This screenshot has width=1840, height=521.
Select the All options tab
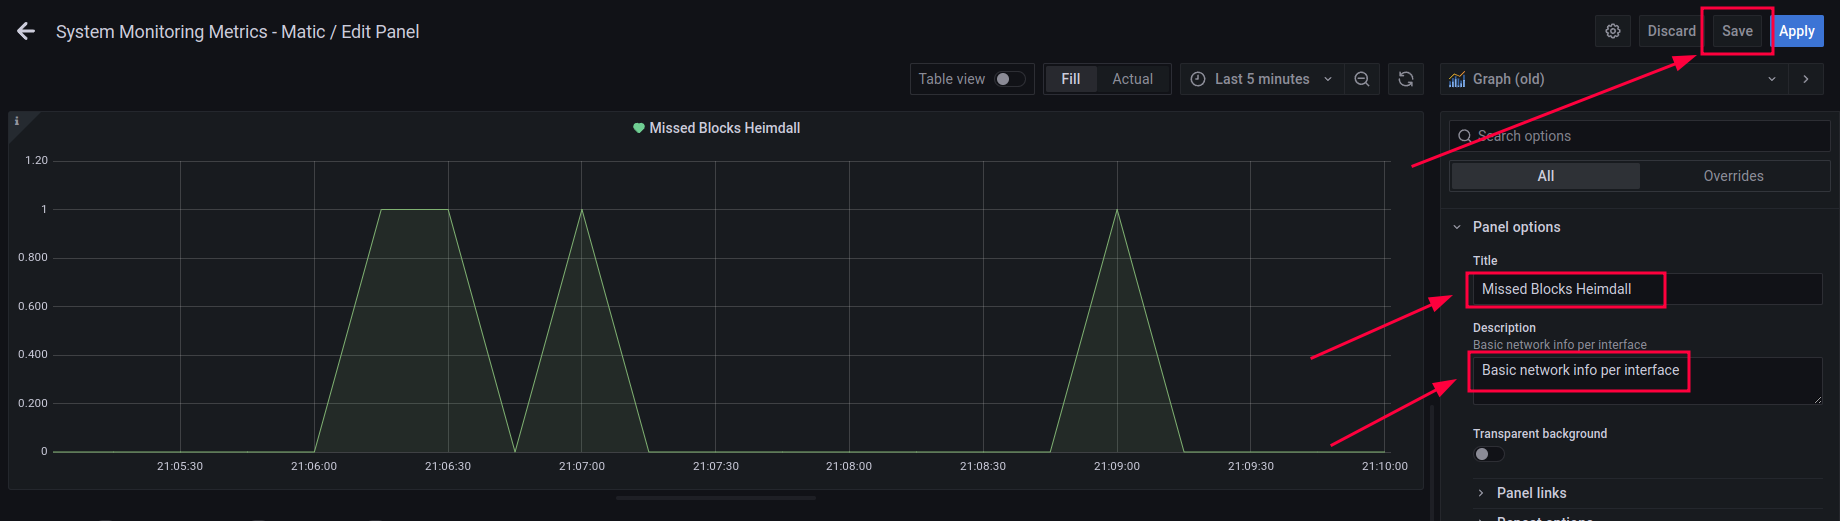coord(1545,176)
